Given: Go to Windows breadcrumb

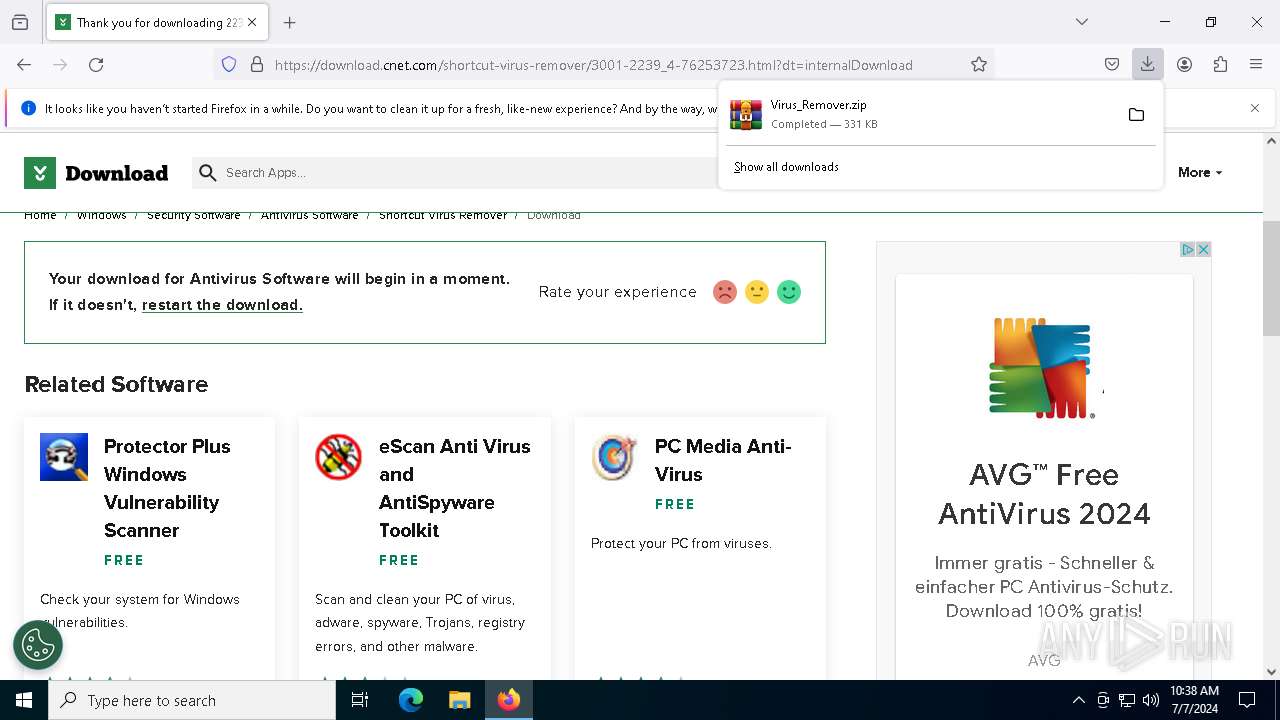Looking at the screenshot, I should (x=102, y=215).
